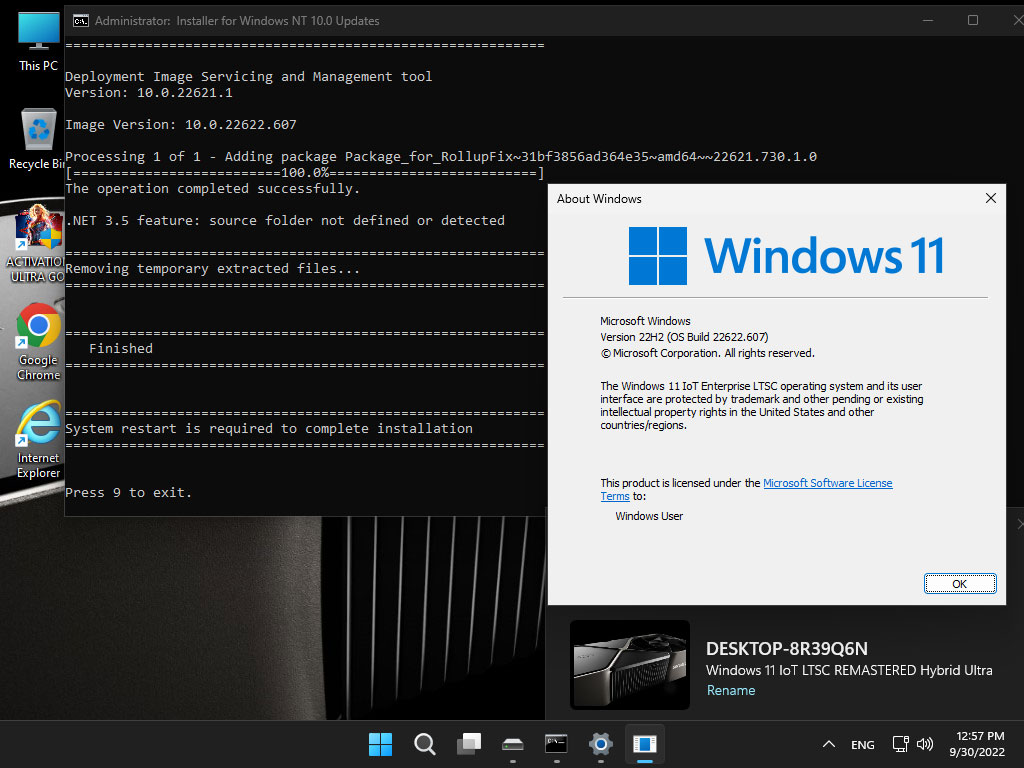Open This PC desktop icon
This screenshot has height=768, width=1024.
[38, 42]
